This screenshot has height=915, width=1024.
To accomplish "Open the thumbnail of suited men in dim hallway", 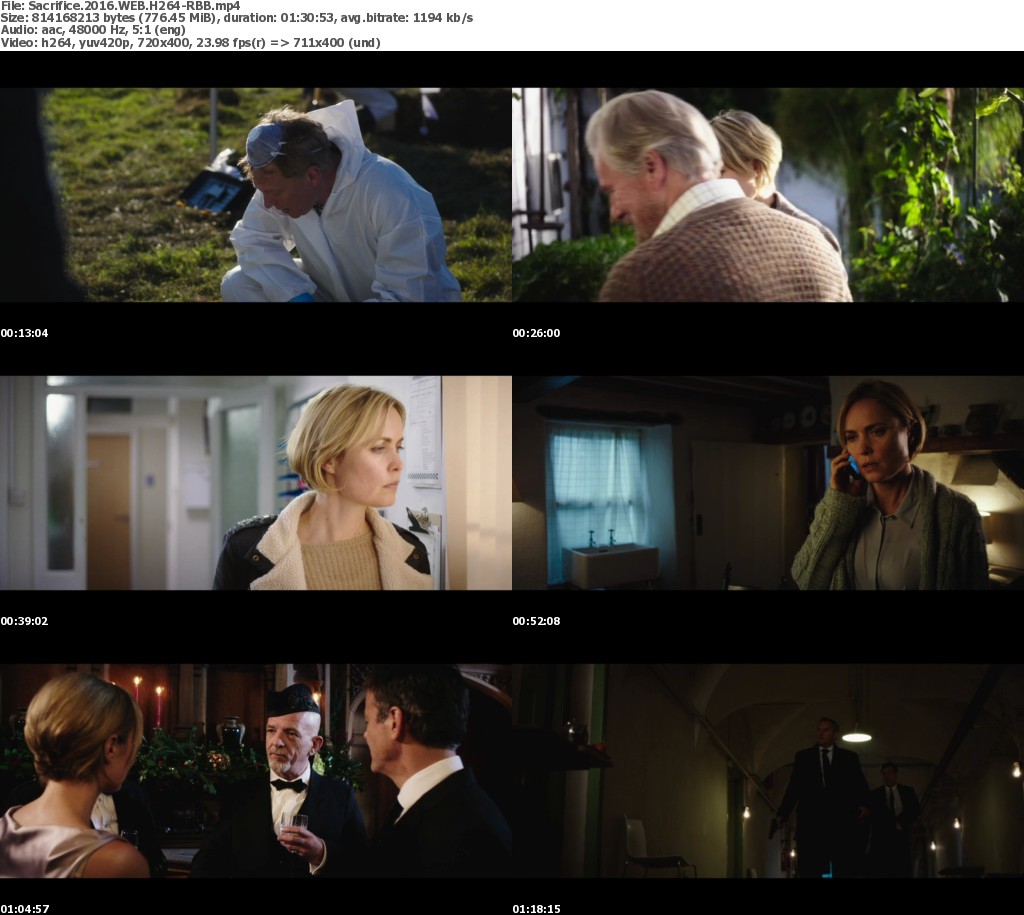I will [x=768, y=771].
